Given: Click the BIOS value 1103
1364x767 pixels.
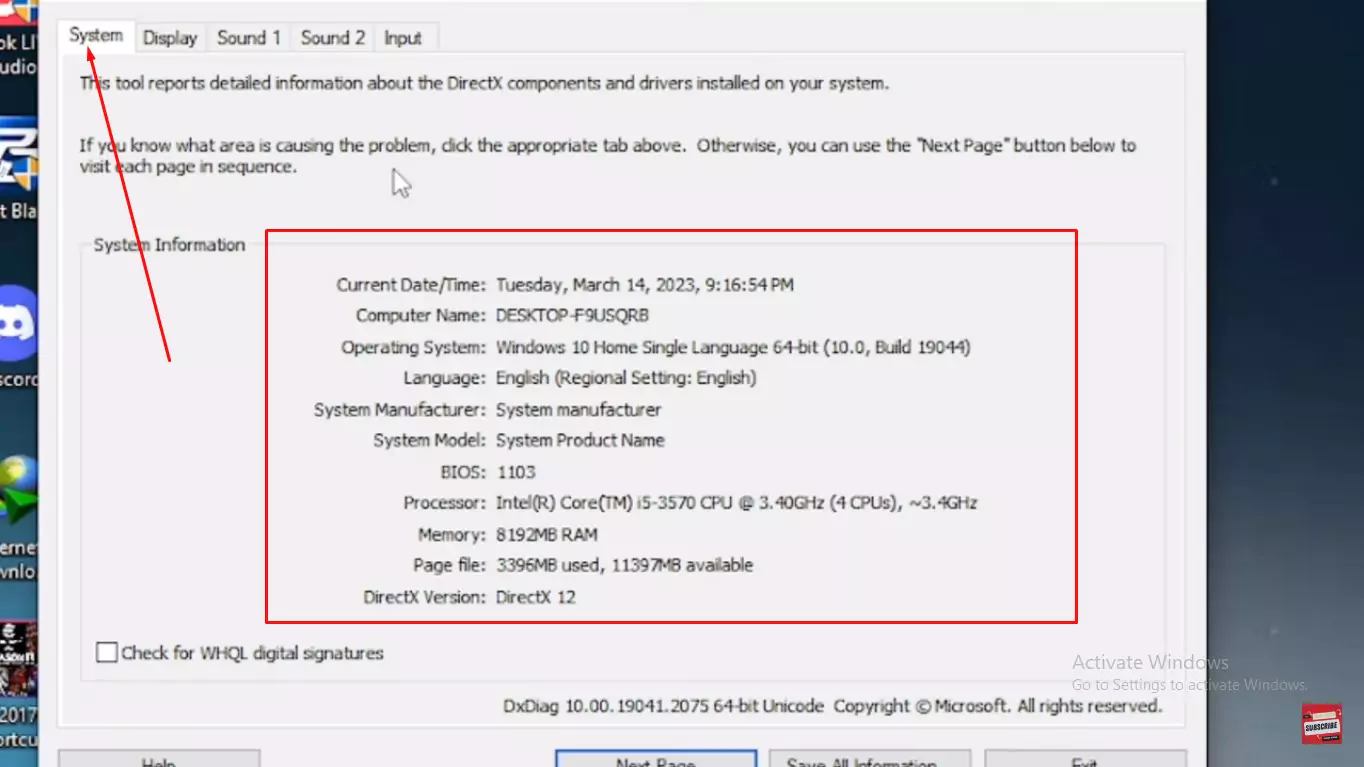Looking at the screenshot, I should click(516, 472).
